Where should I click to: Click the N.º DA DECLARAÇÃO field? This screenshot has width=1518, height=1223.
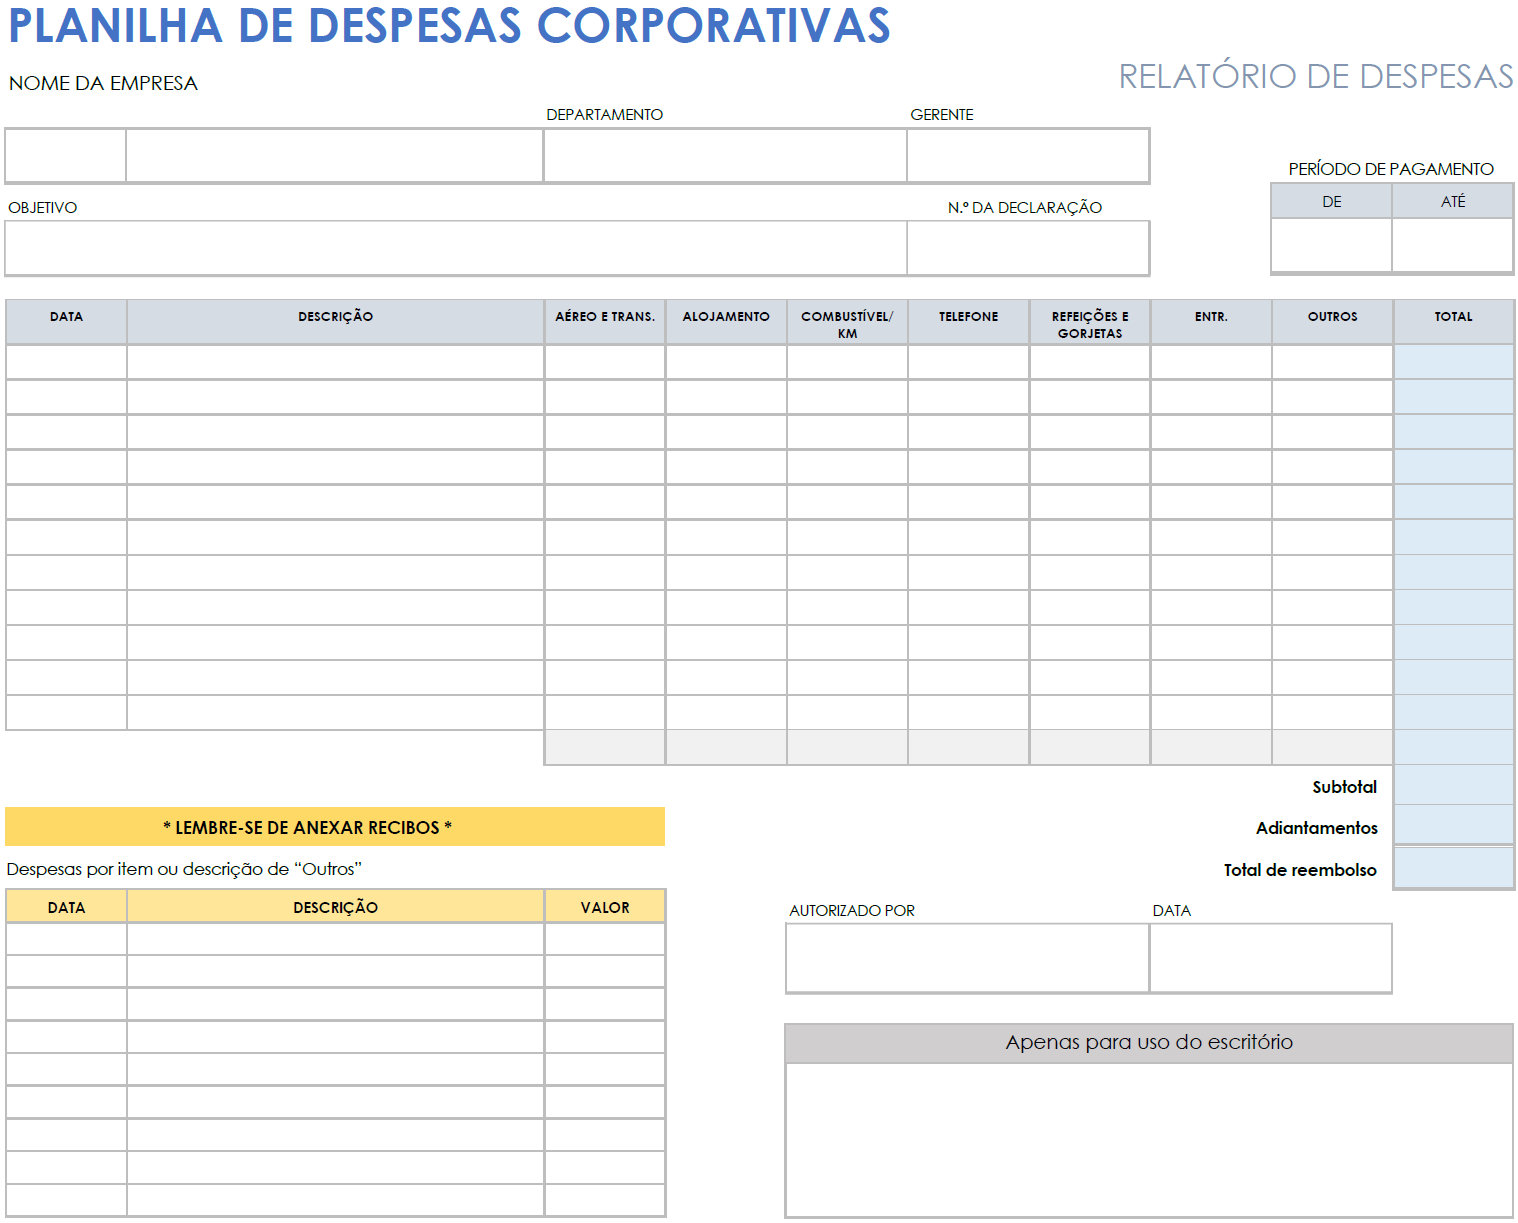pos(1028,248)
